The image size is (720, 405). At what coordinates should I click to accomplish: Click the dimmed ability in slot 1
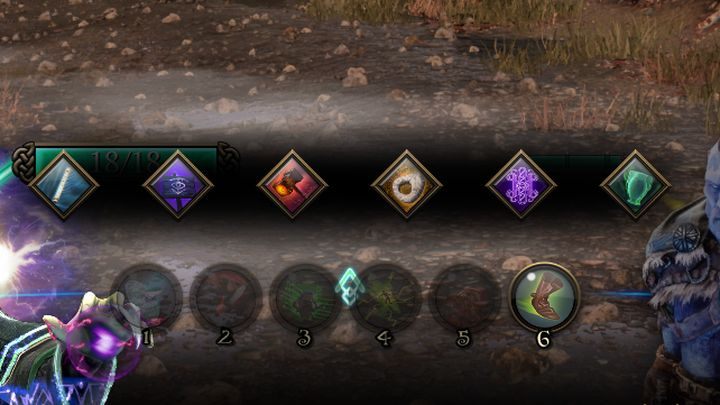146,298
